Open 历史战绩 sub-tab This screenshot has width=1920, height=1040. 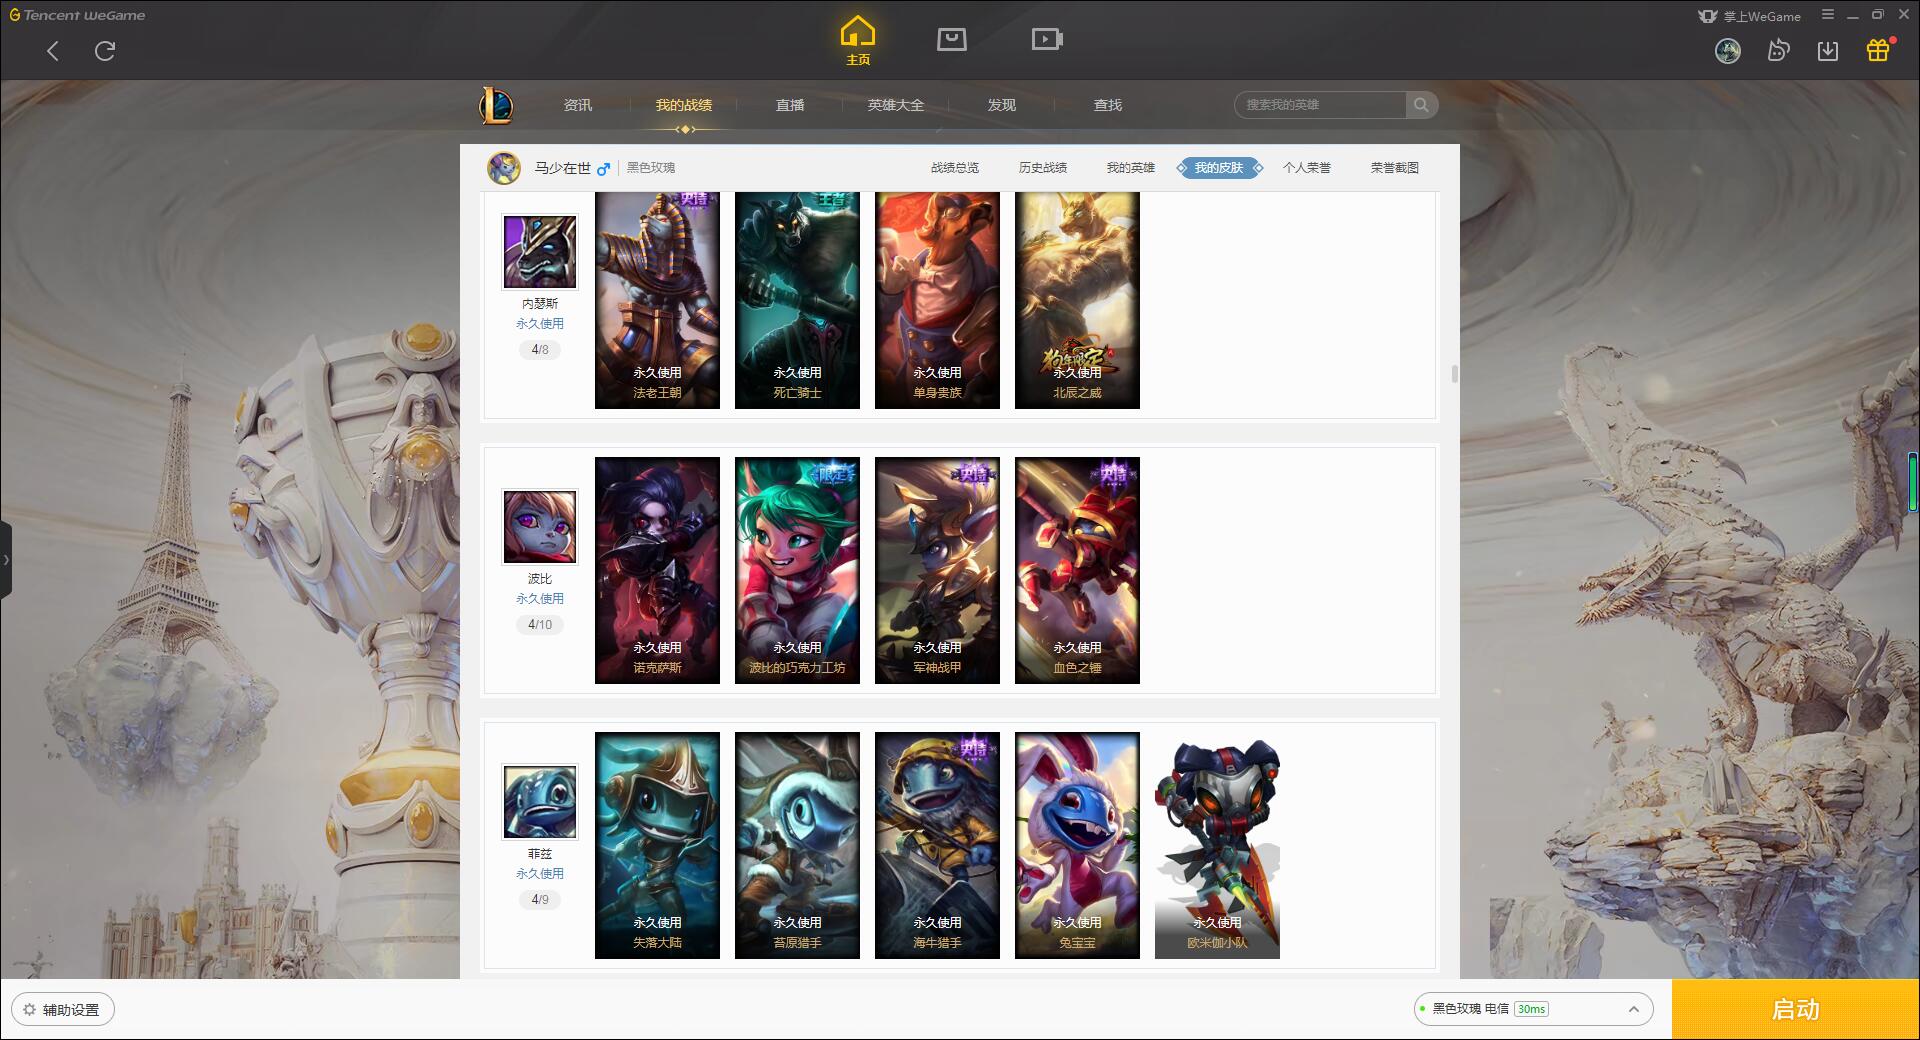(x=1043, y=168)
